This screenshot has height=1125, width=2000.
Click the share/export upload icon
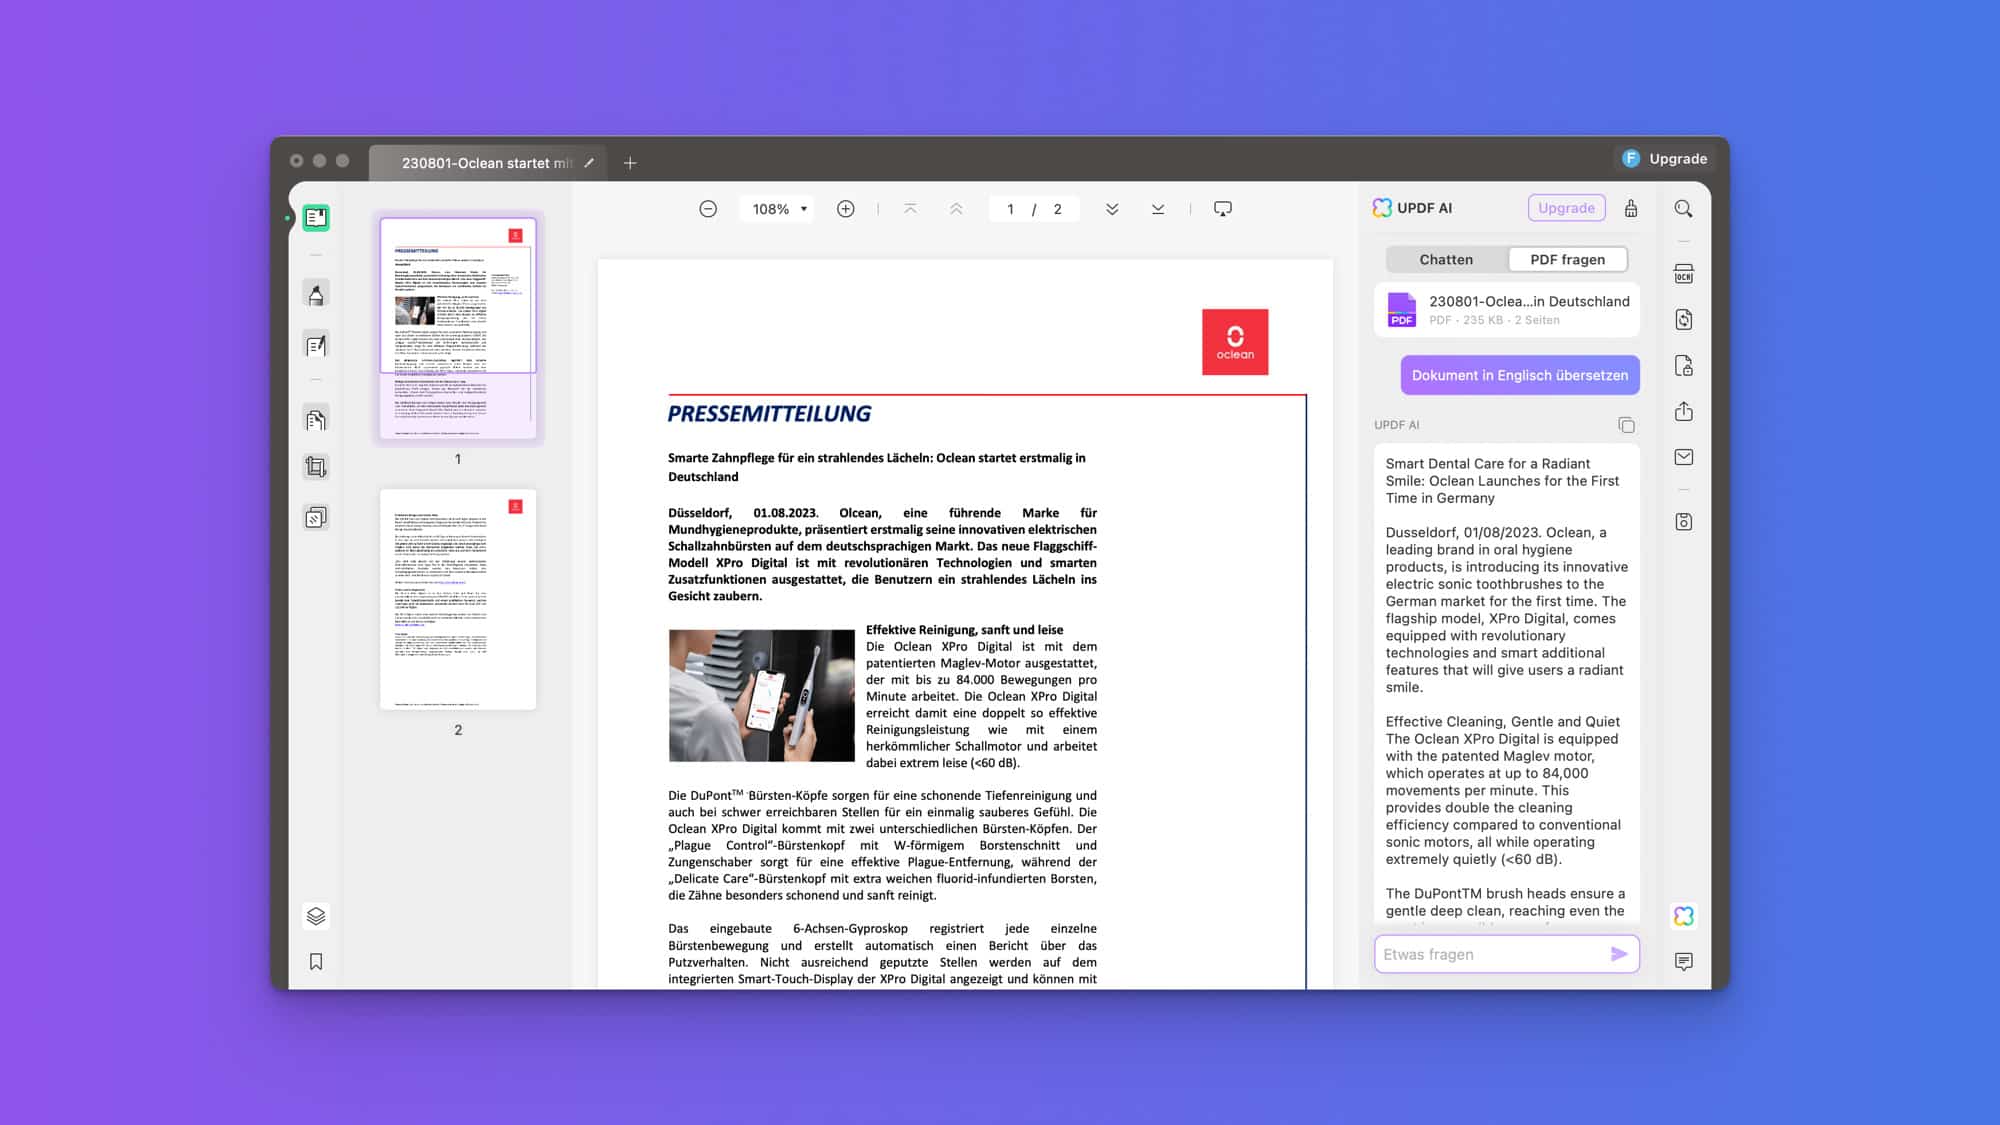1683,411
